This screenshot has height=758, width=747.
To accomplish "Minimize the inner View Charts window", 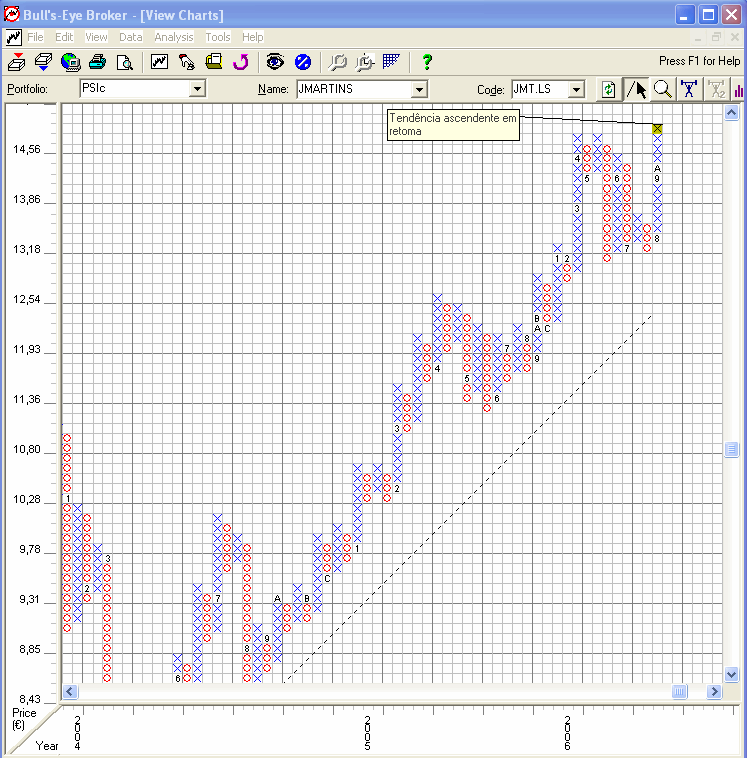I will click(698, 37).
